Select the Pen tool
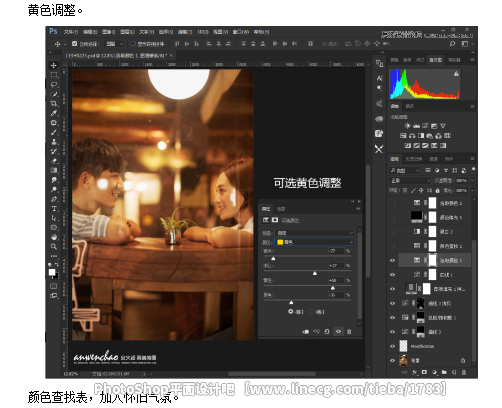Screen dimensions: 502x408 pyautogui.click(x=53, y=199)
